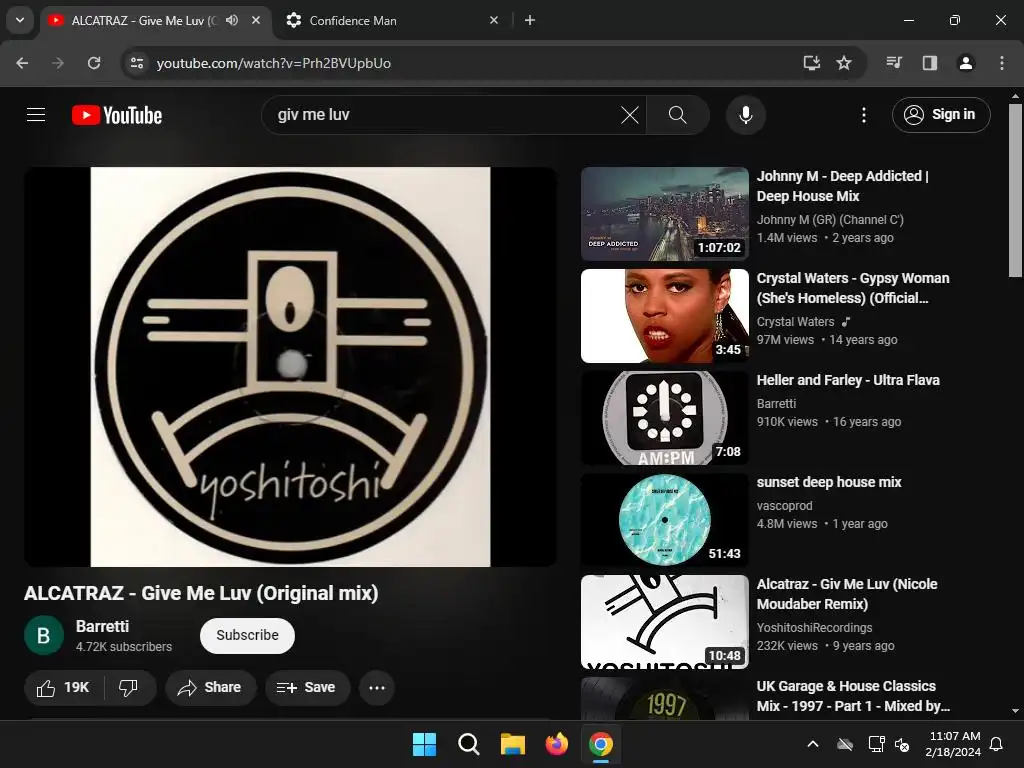Select Chrome icon on the taskbar

click(x=601, y=744)
